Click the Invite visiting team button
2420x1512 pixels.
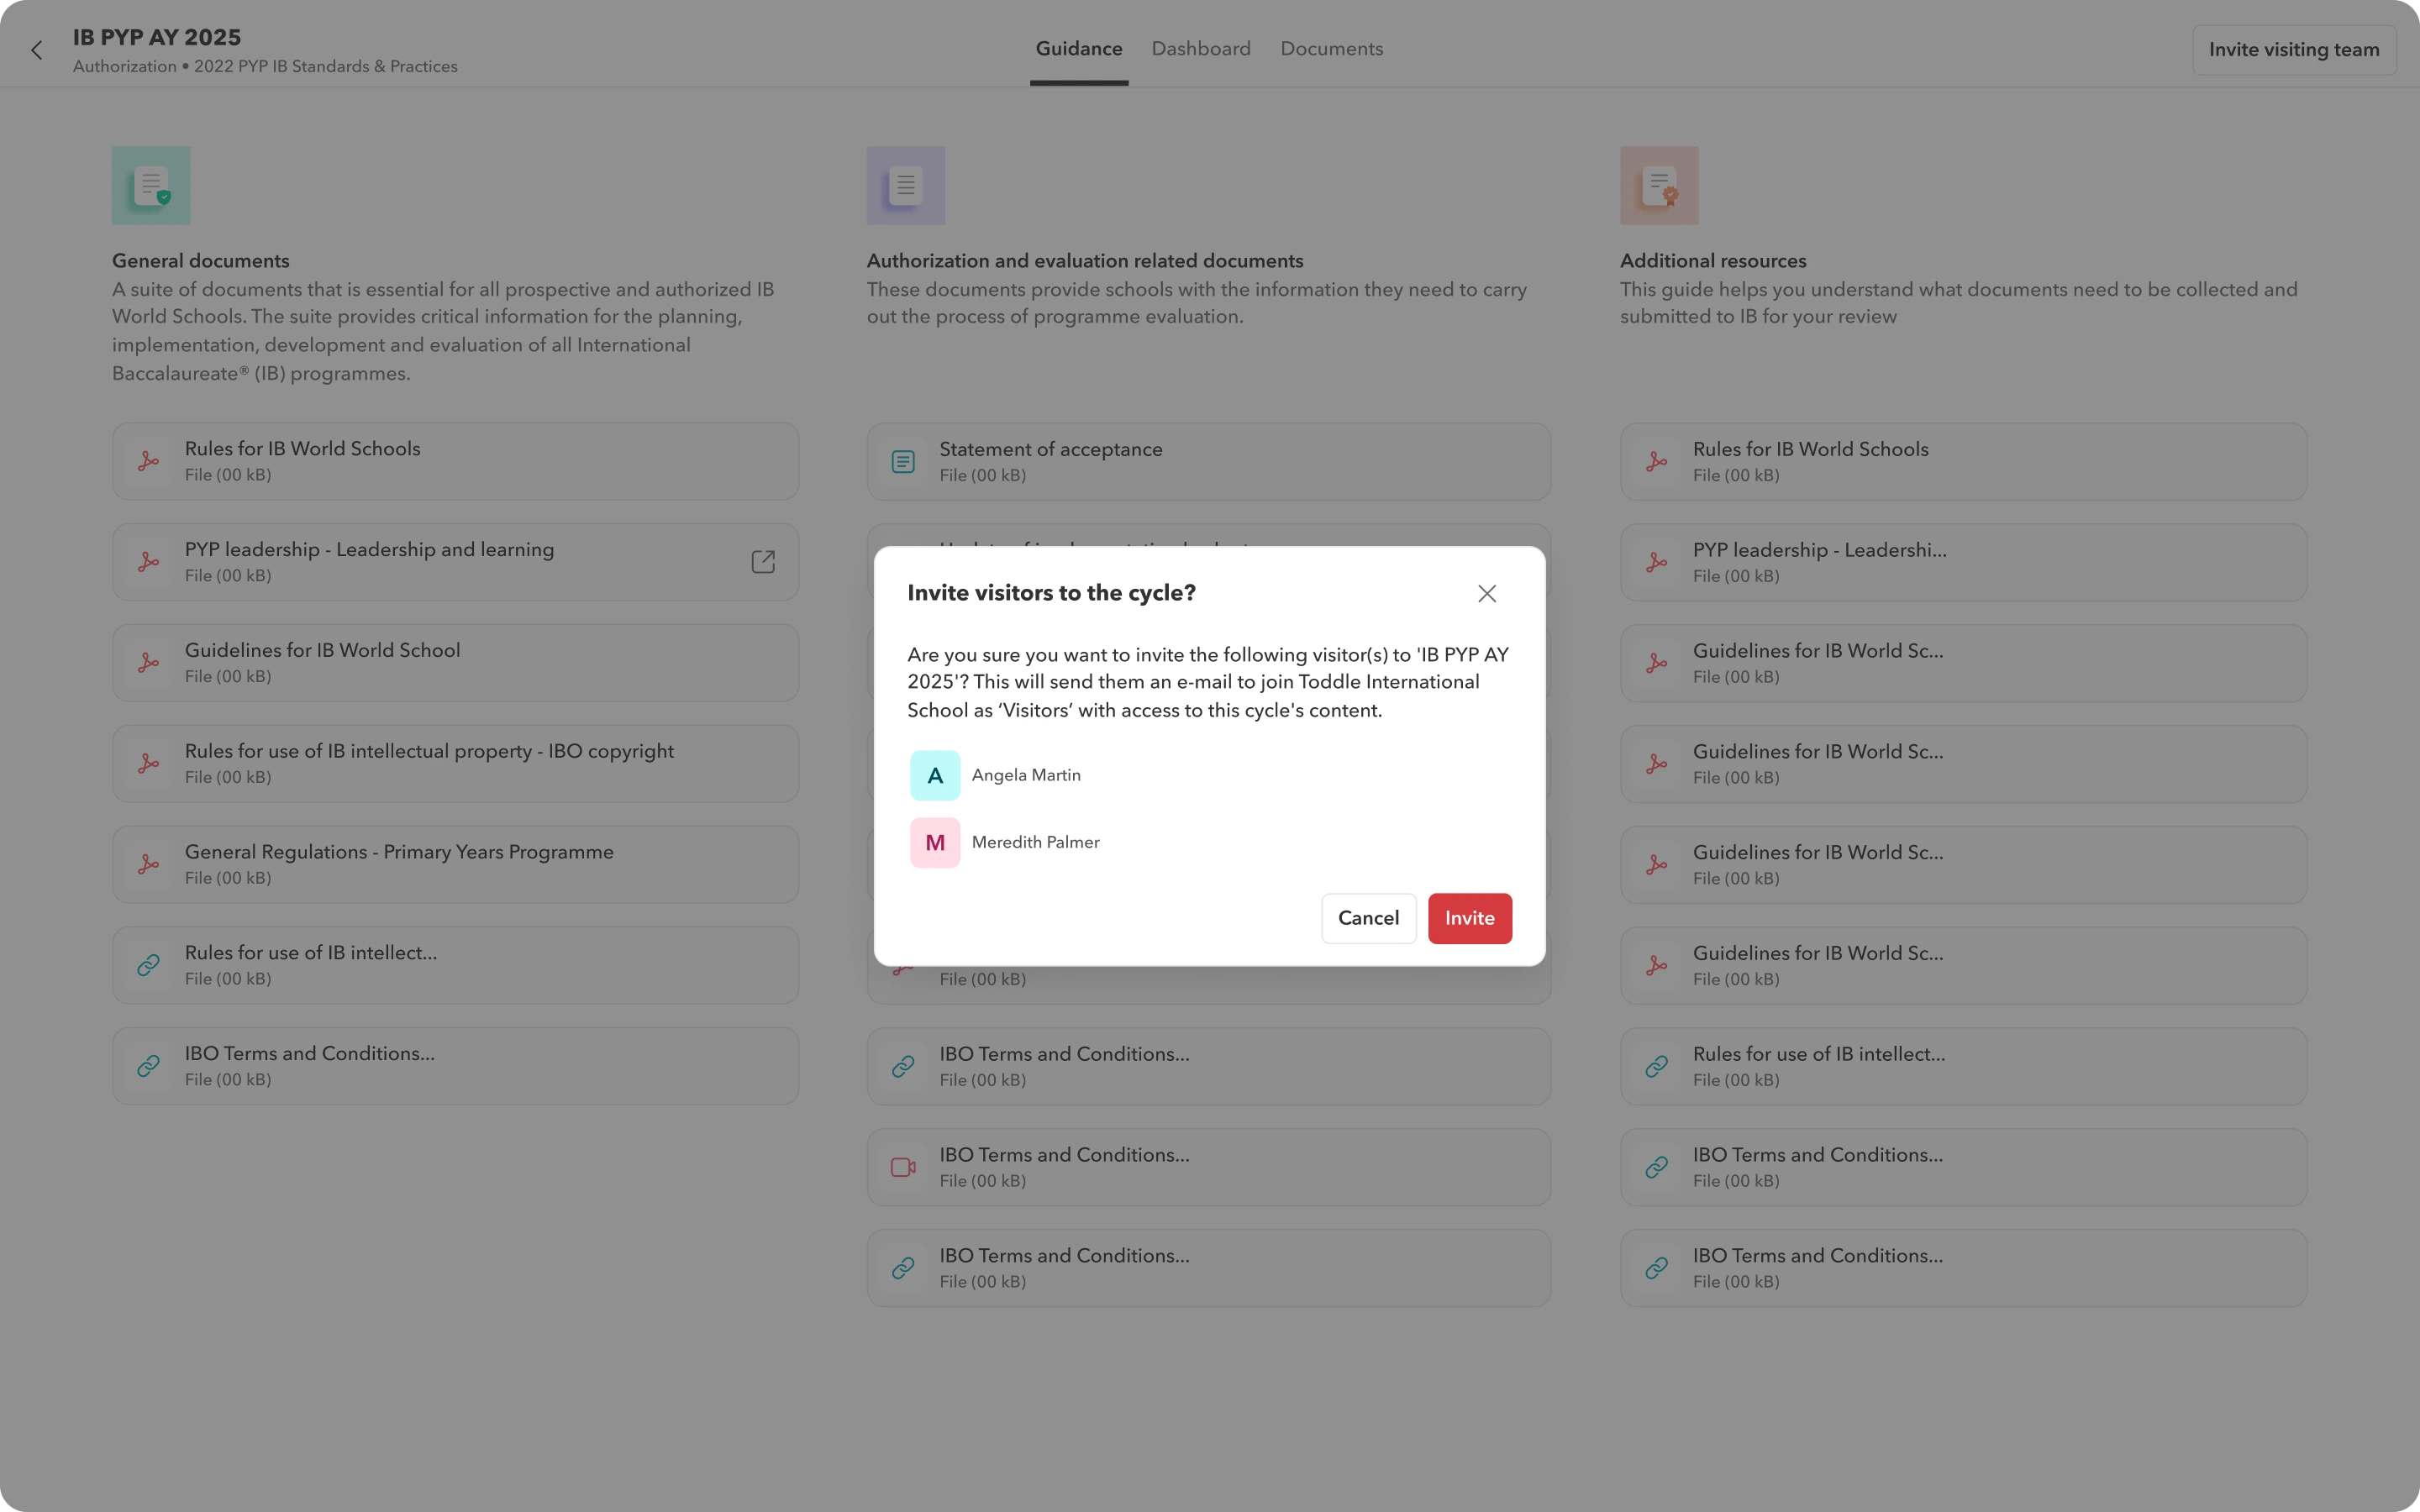2294,49
